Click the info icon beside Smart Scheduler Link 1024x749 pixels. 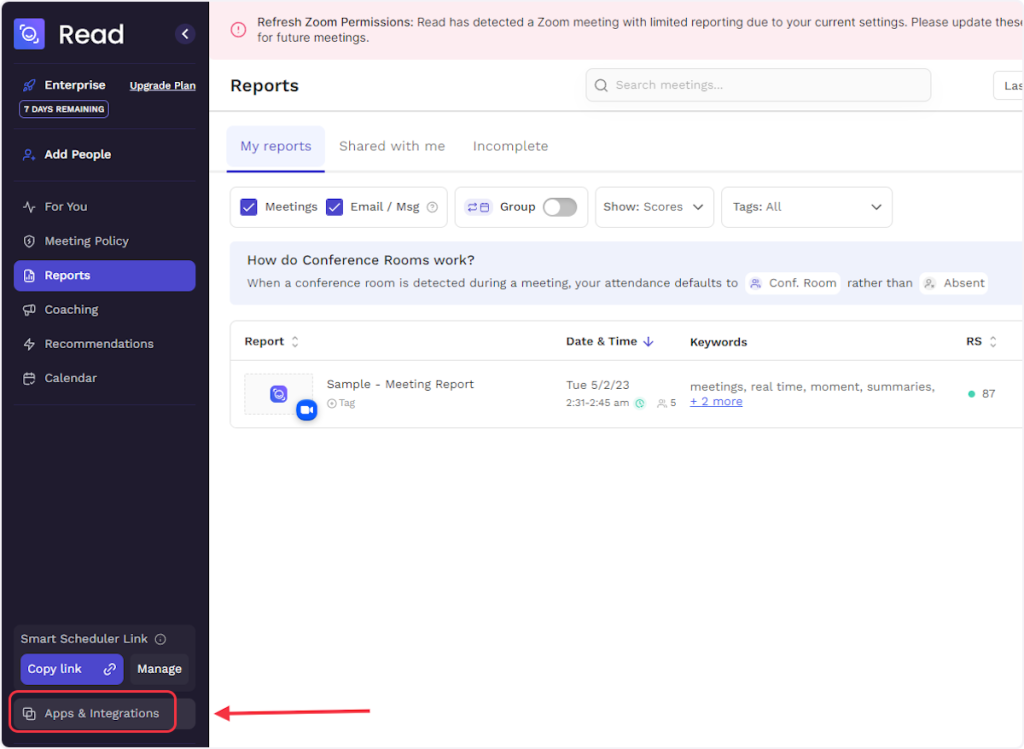pyautogui.click(x=160, y=639)
